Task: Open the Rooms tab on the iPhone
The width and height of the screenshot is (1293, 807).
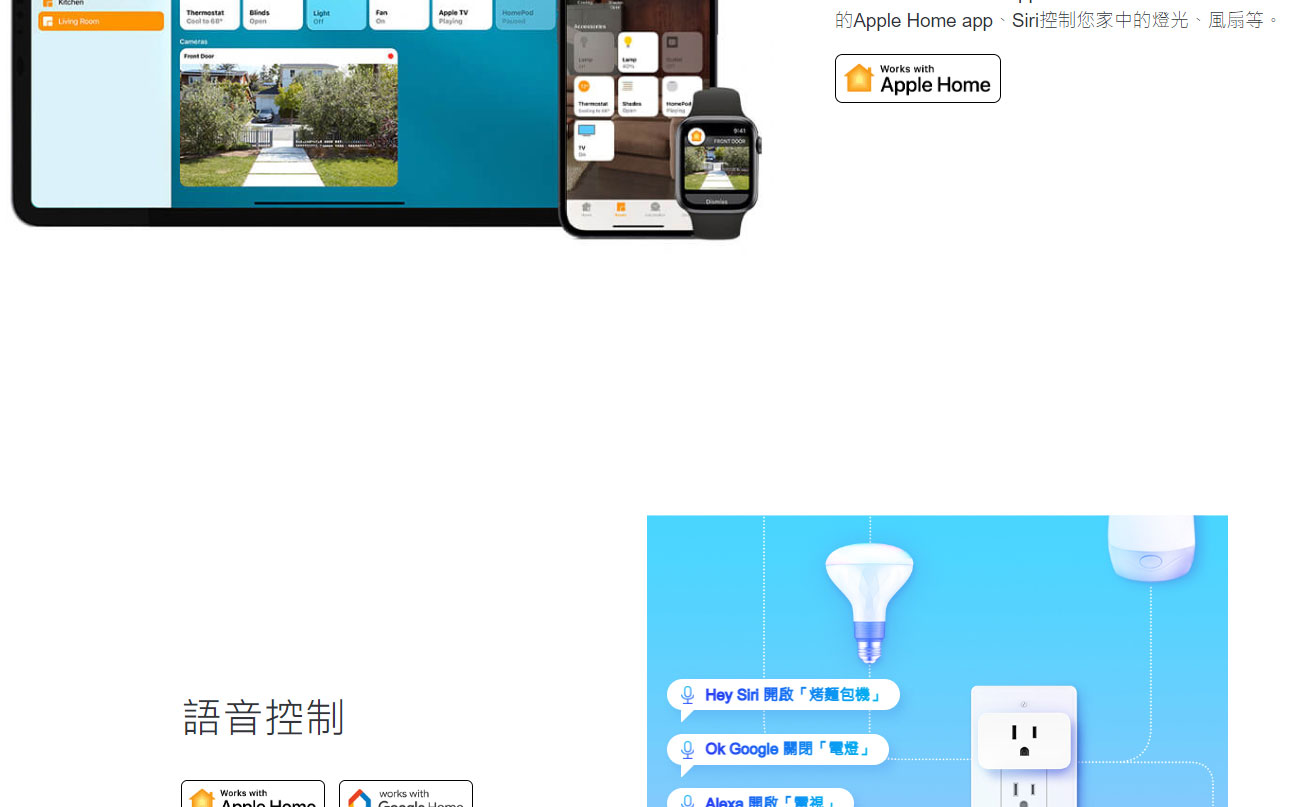Action: click(x=620, y=210)
